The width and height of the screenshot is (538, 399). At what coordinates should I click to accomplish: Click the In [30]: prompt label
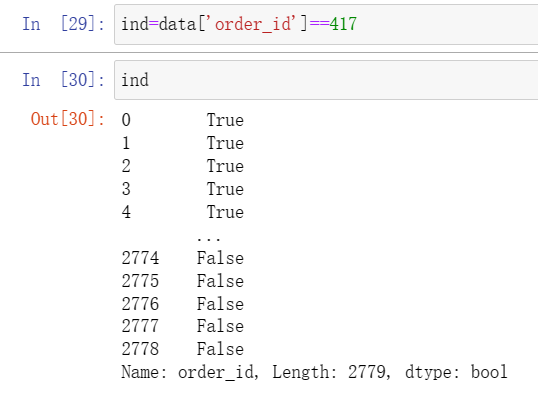(x=64, y=80)
